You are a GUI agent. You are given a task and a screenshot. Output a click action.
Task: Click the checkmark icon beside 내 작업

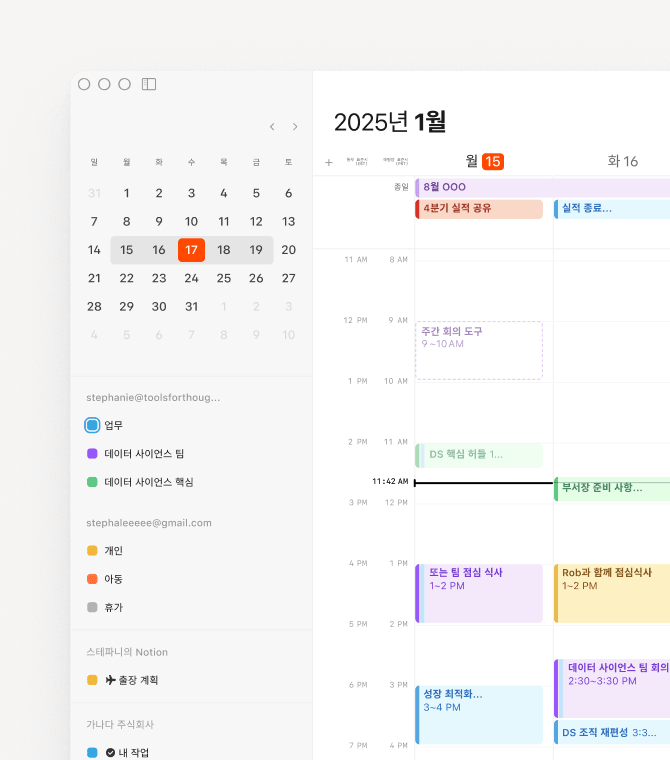110,752
